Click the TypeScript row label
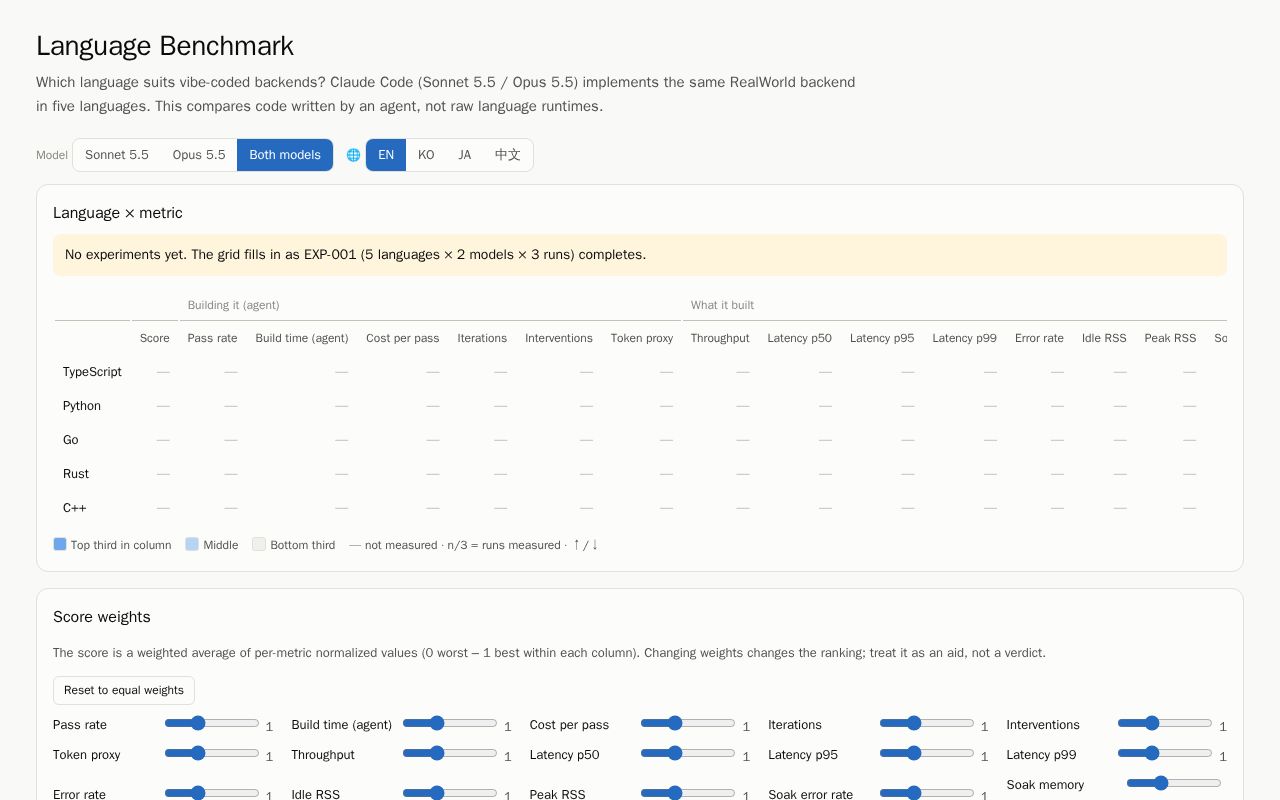Image resolution: width=1280 pixels, height=800 pixels. (x=92, y=372)
